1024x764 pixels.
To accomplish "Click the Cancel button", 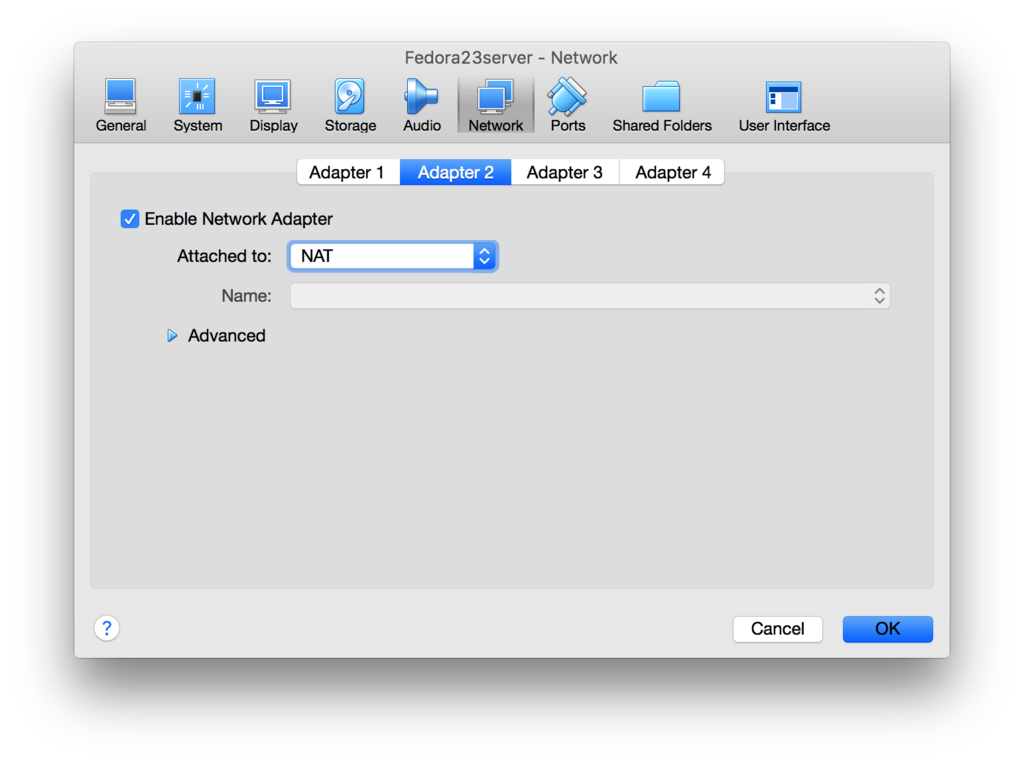I will 777,629.
